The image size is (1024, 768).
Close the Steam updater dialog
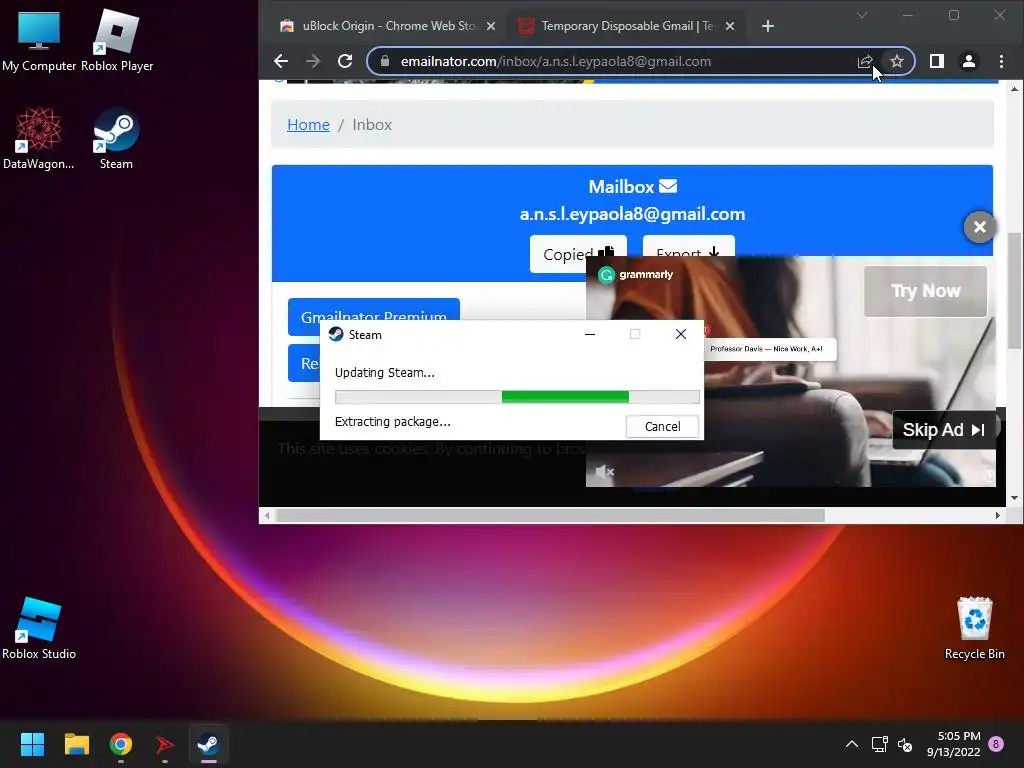tap(680, 334)
